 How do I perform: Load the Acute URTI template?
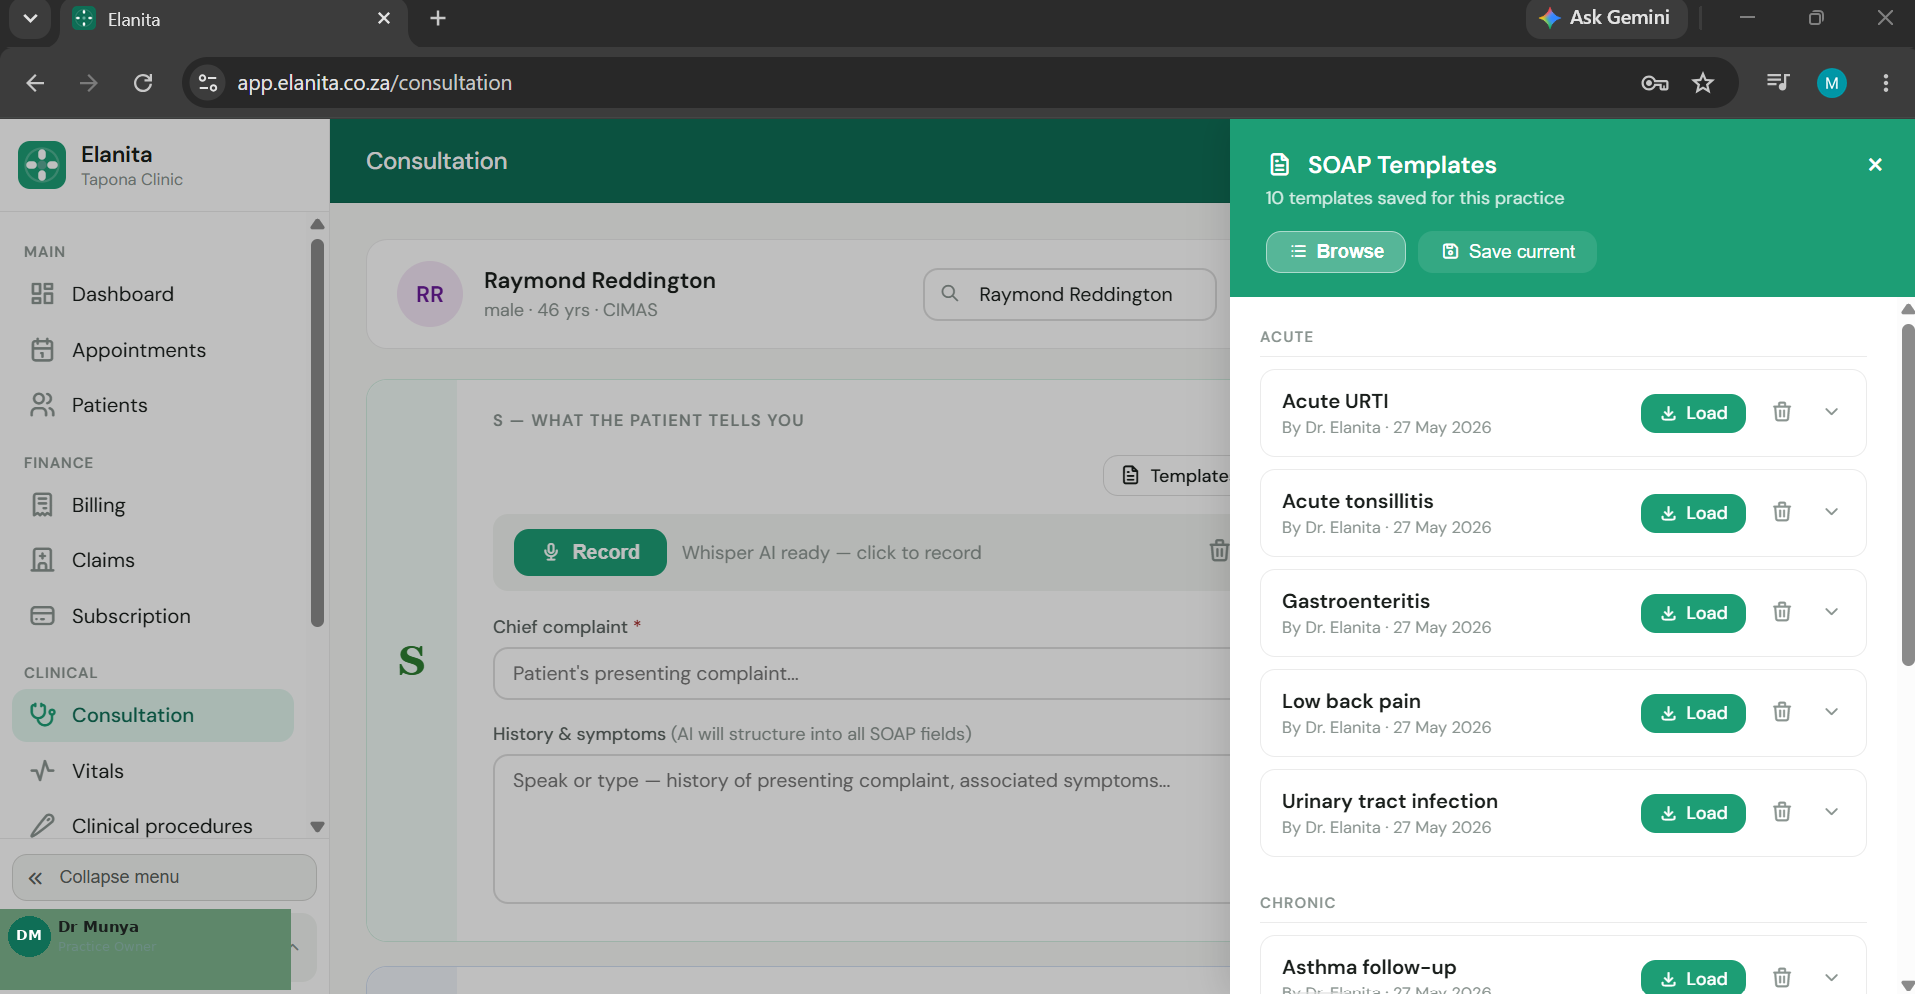pos(1693,413)
